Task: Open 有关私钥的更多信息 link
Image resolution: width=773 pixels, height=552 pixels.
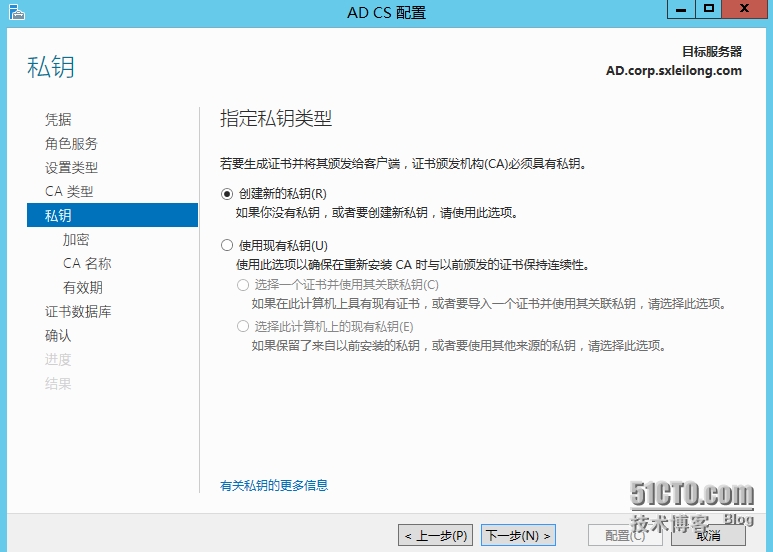Action: [x=274, y=485]
